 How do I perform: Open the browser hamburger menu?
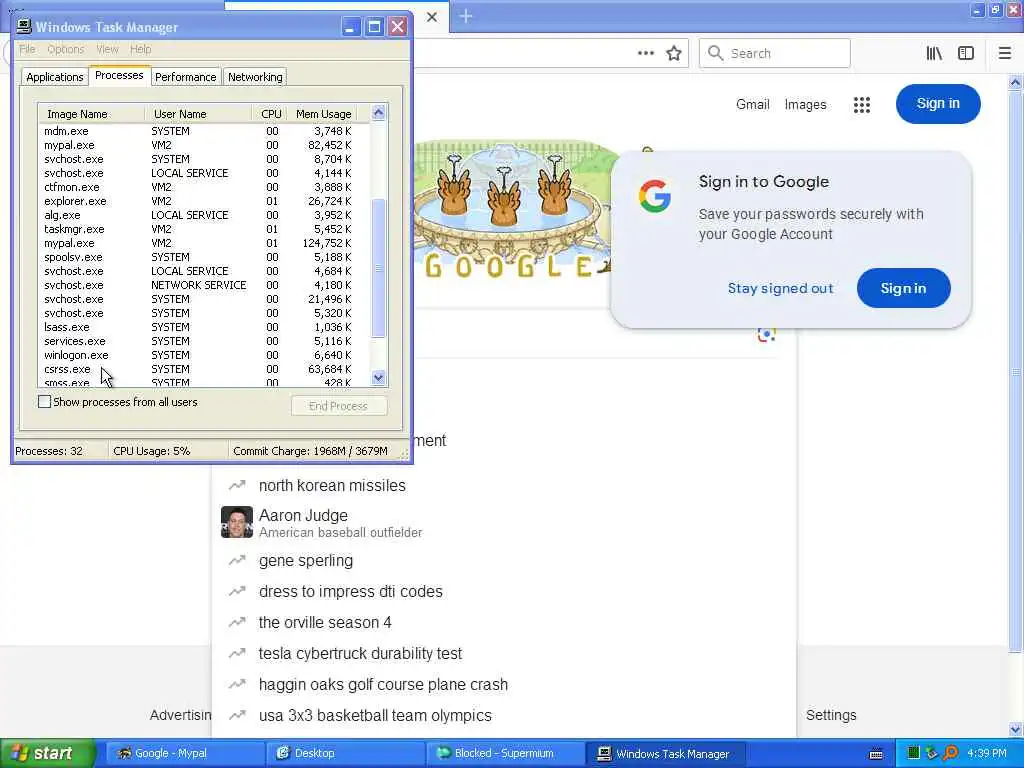point(1004,54)
